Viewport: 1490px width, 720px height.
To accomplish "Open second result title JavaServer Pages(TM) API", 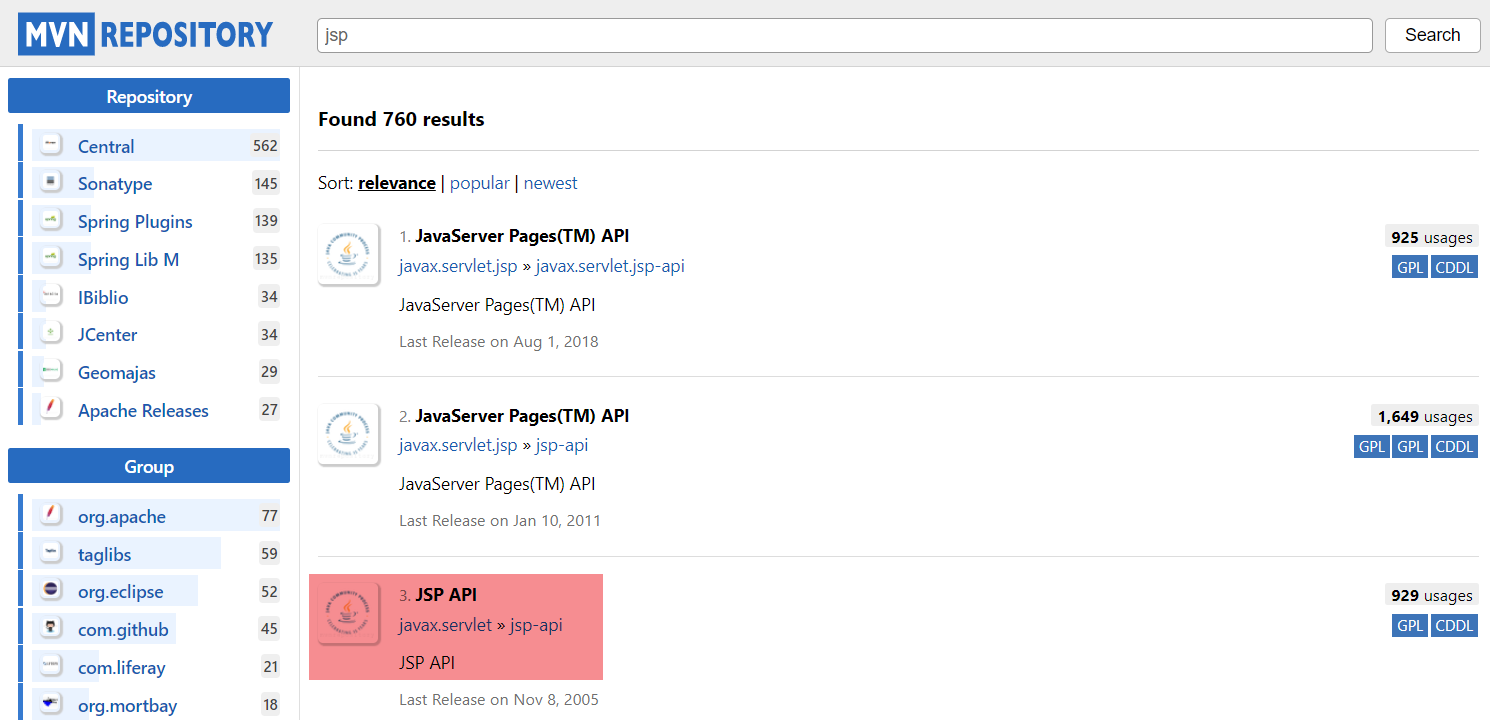I will 522,415.
